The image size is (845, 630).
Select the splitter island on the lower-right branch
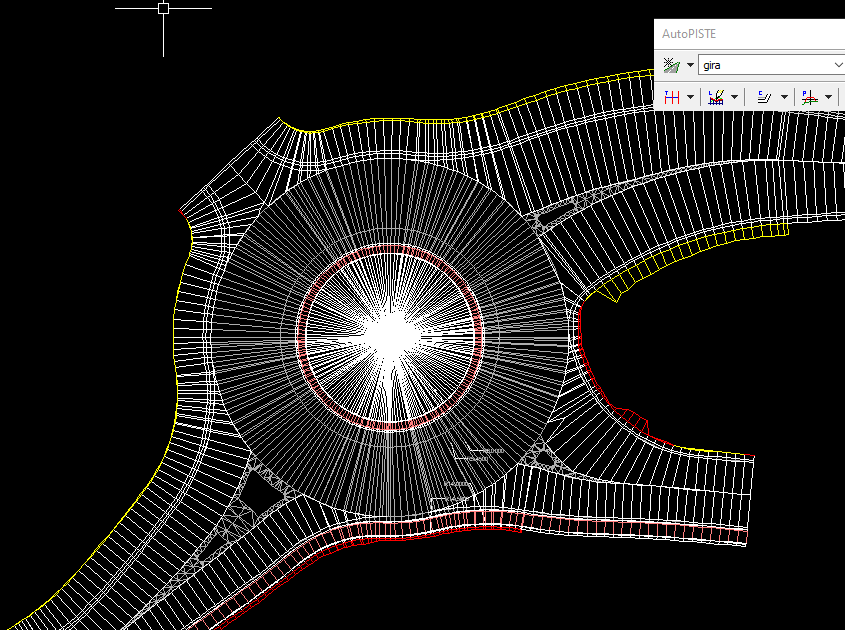pyautogui.click(x=544, y=459)
